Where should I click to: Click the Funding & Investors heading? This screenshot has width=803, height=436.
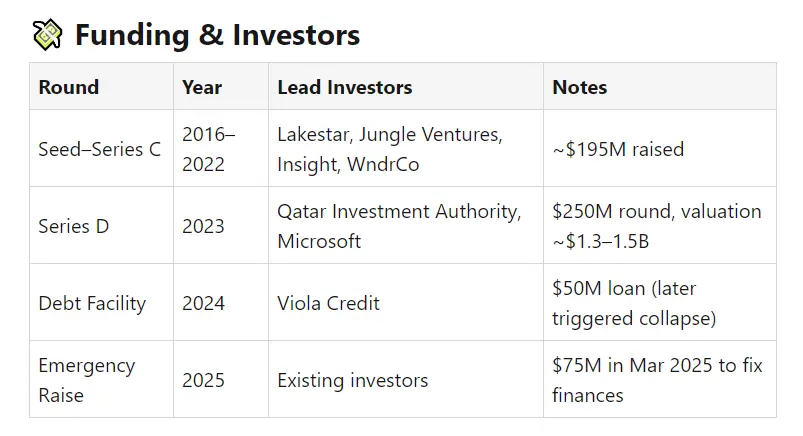217,35
